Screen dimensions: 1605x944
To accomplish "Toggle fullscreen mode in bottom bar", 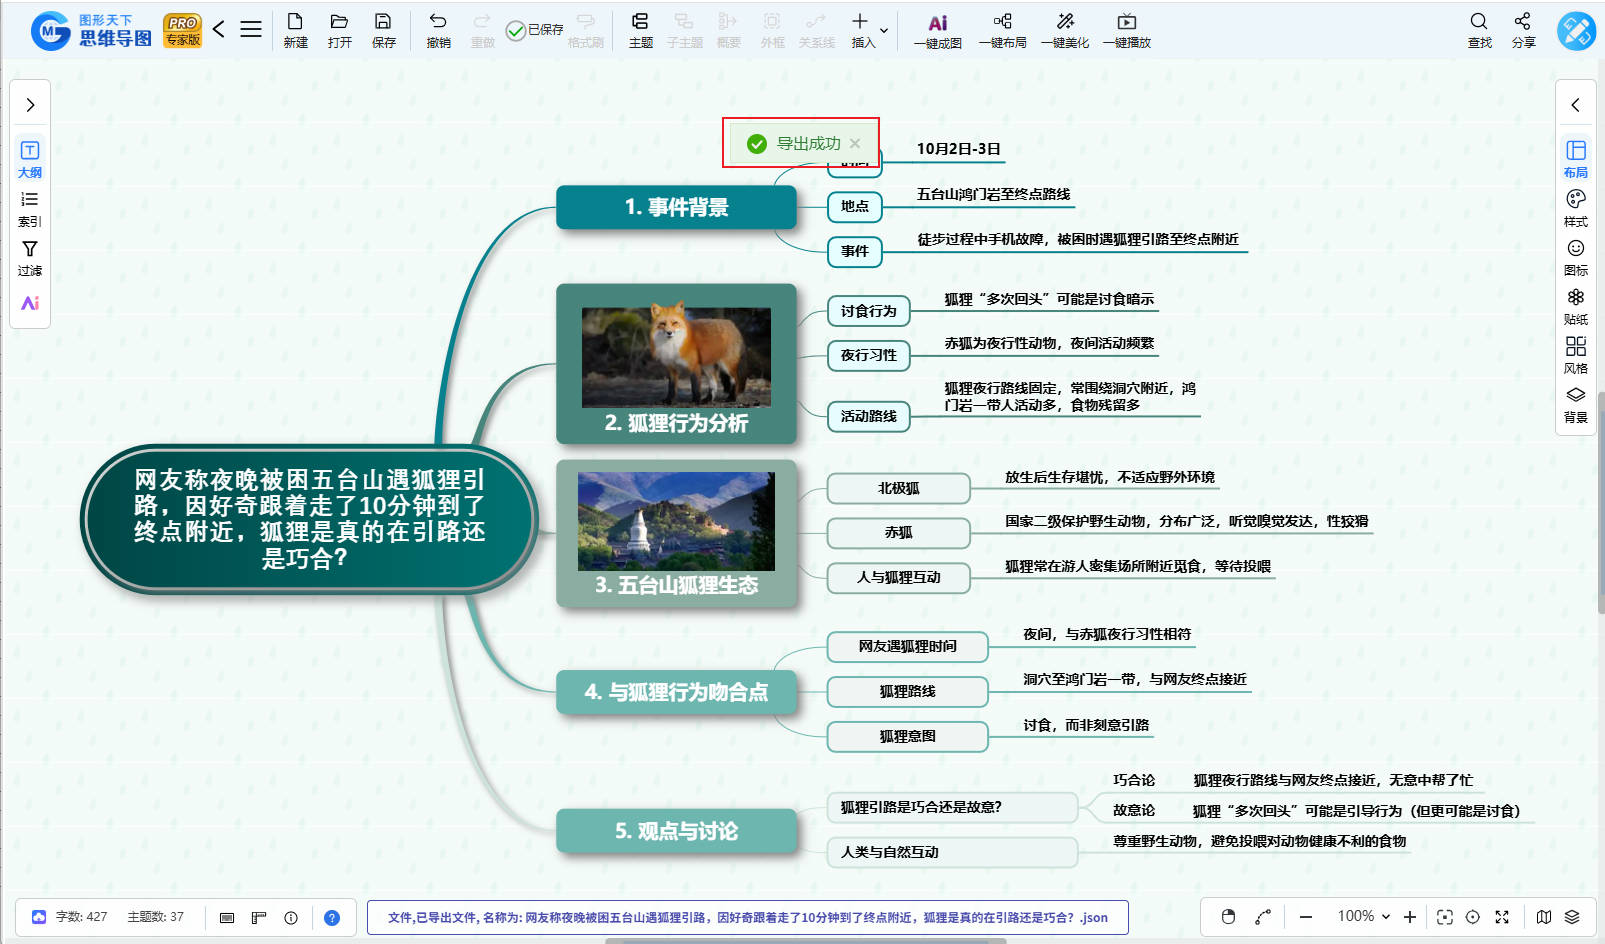I will (1502, 917).
